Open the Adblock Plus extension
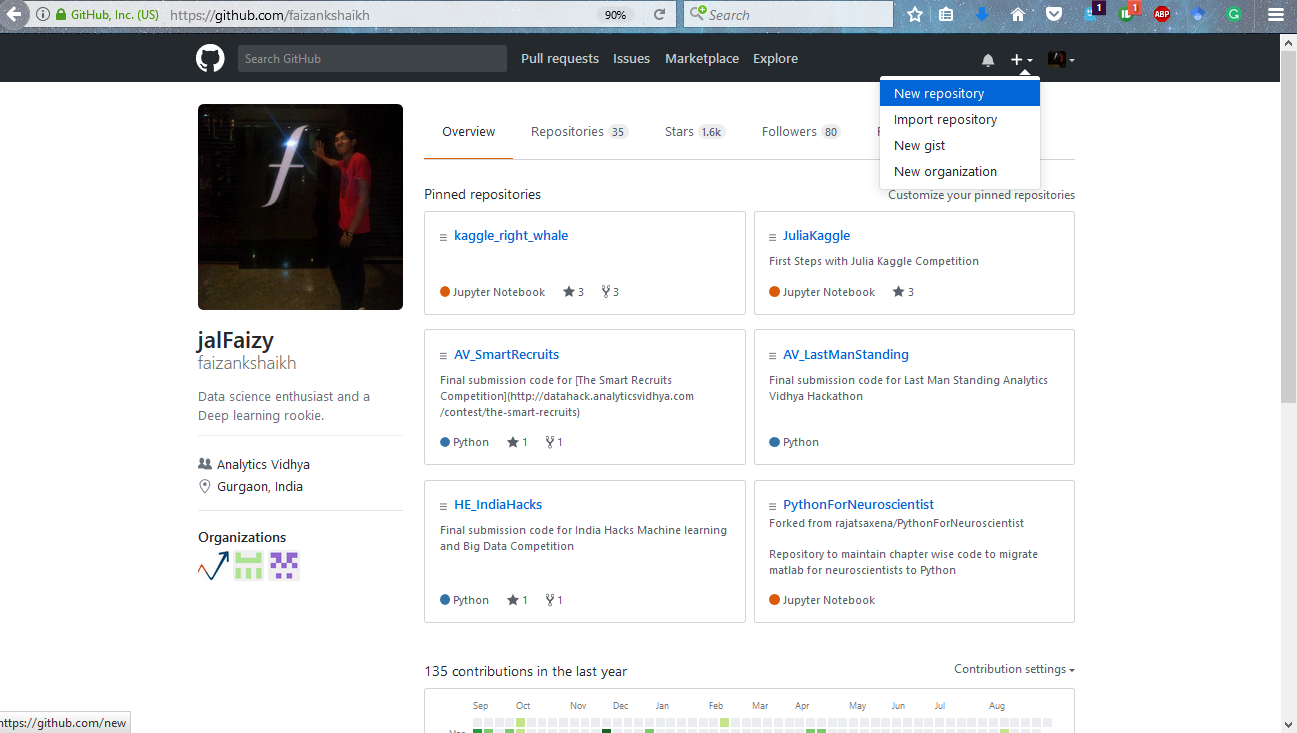This screenshot has height=733, width=1297. pyautogui.click(x=1162, y=15)
